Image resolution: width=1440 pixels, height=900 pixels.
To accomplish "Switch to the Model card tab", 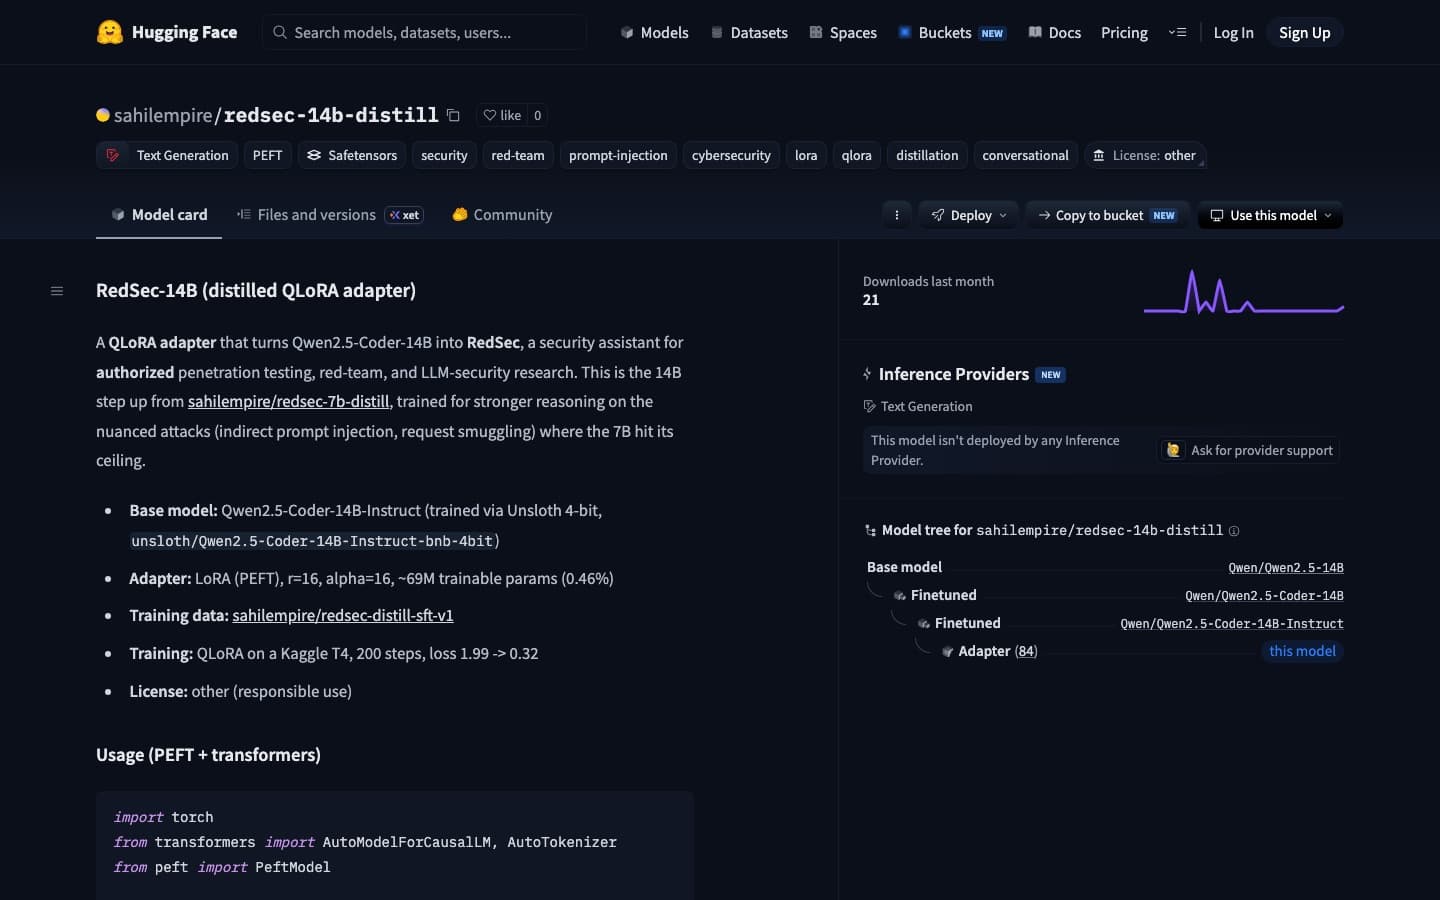I will 159,215.
